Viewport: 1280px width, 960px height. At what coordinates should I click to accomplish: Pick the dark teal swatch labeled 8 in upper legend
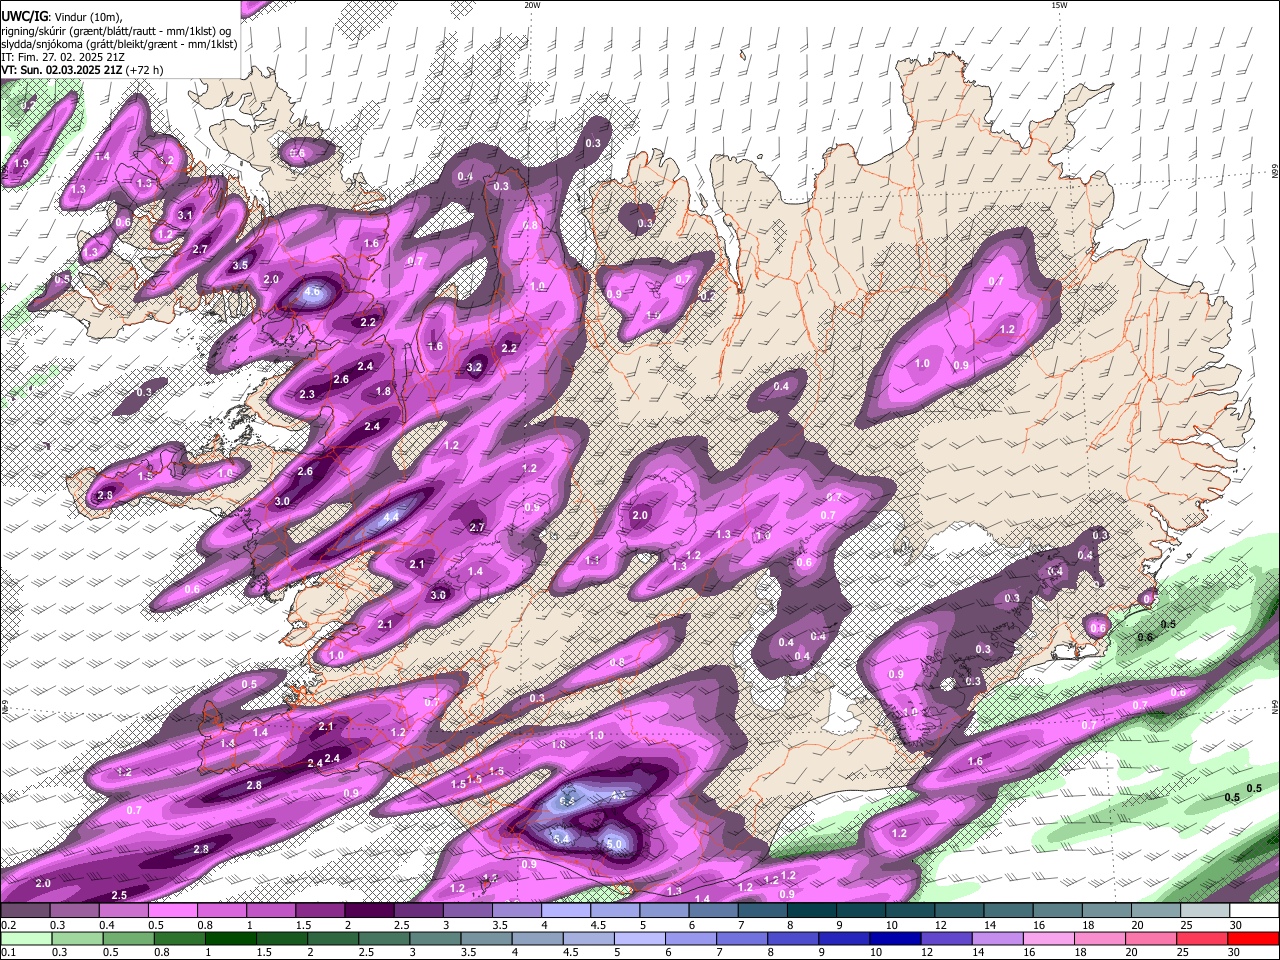pos(811,911)
